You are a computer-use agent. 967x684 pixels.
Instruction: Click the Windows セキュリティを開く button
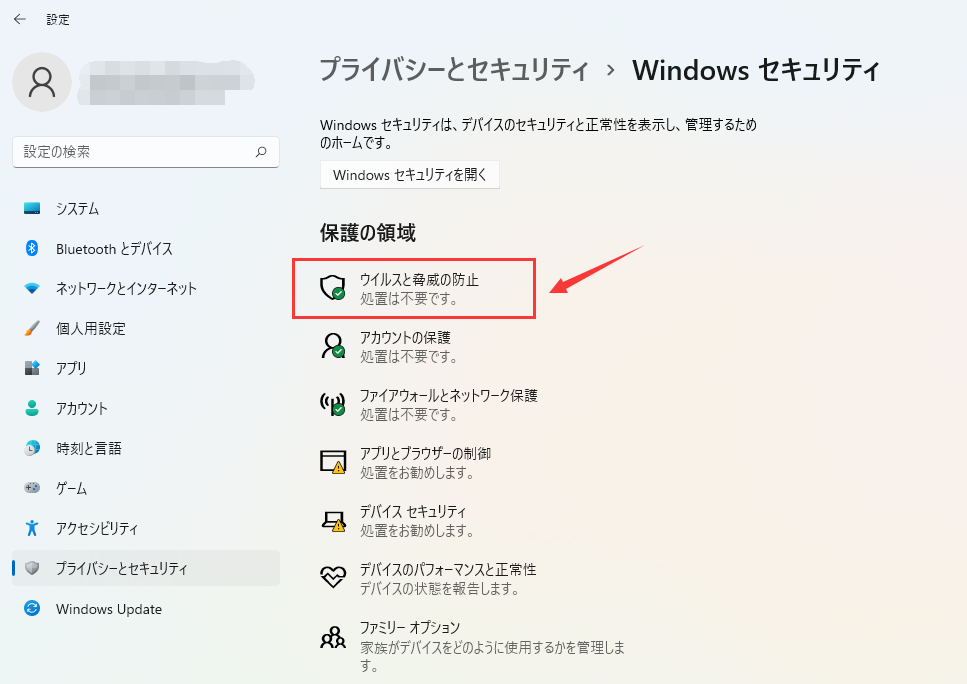410,173
